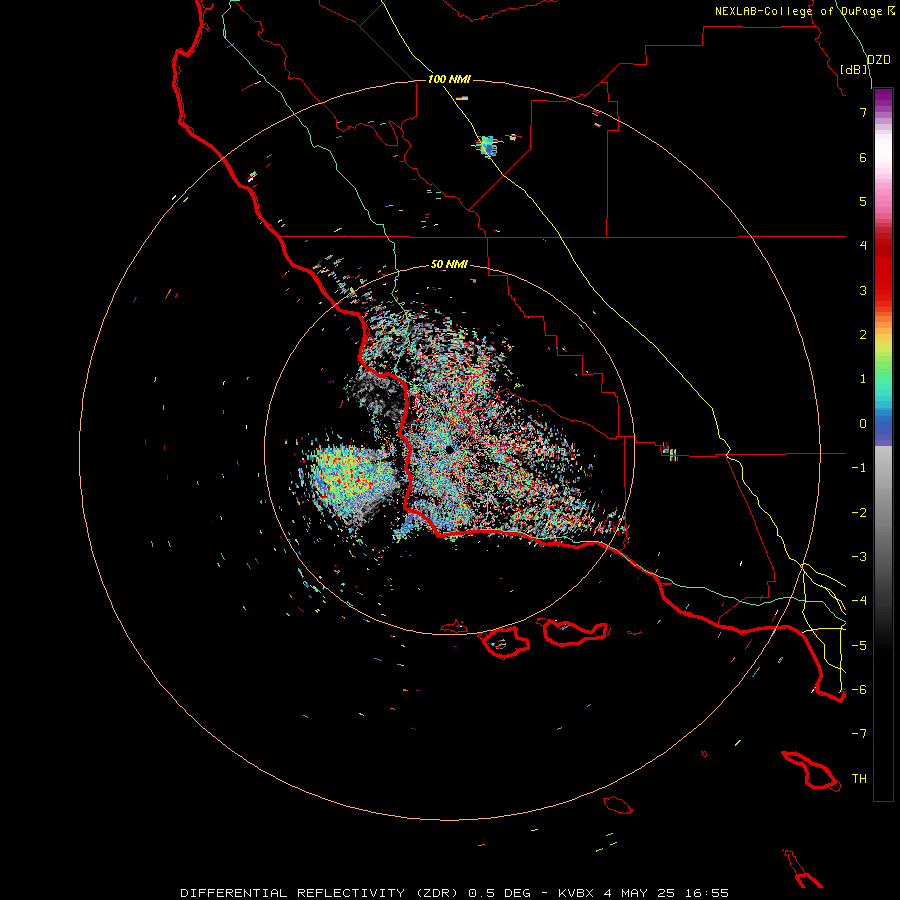Click the 6 value on the color scale
Screen dimensions: 900x900
pyautogui.click(x=863, y=157)
